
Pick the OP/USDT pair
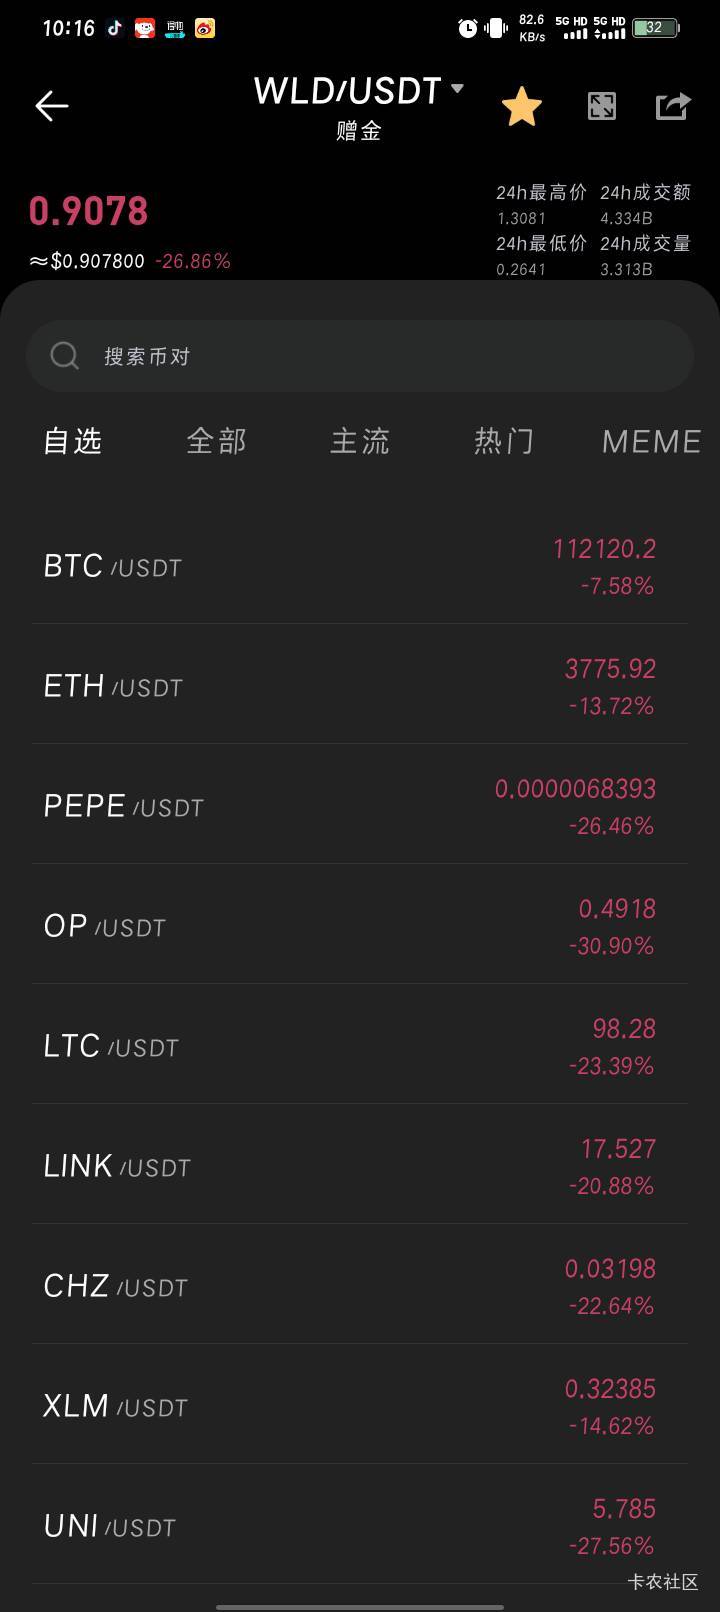click(x=360, y=926)
